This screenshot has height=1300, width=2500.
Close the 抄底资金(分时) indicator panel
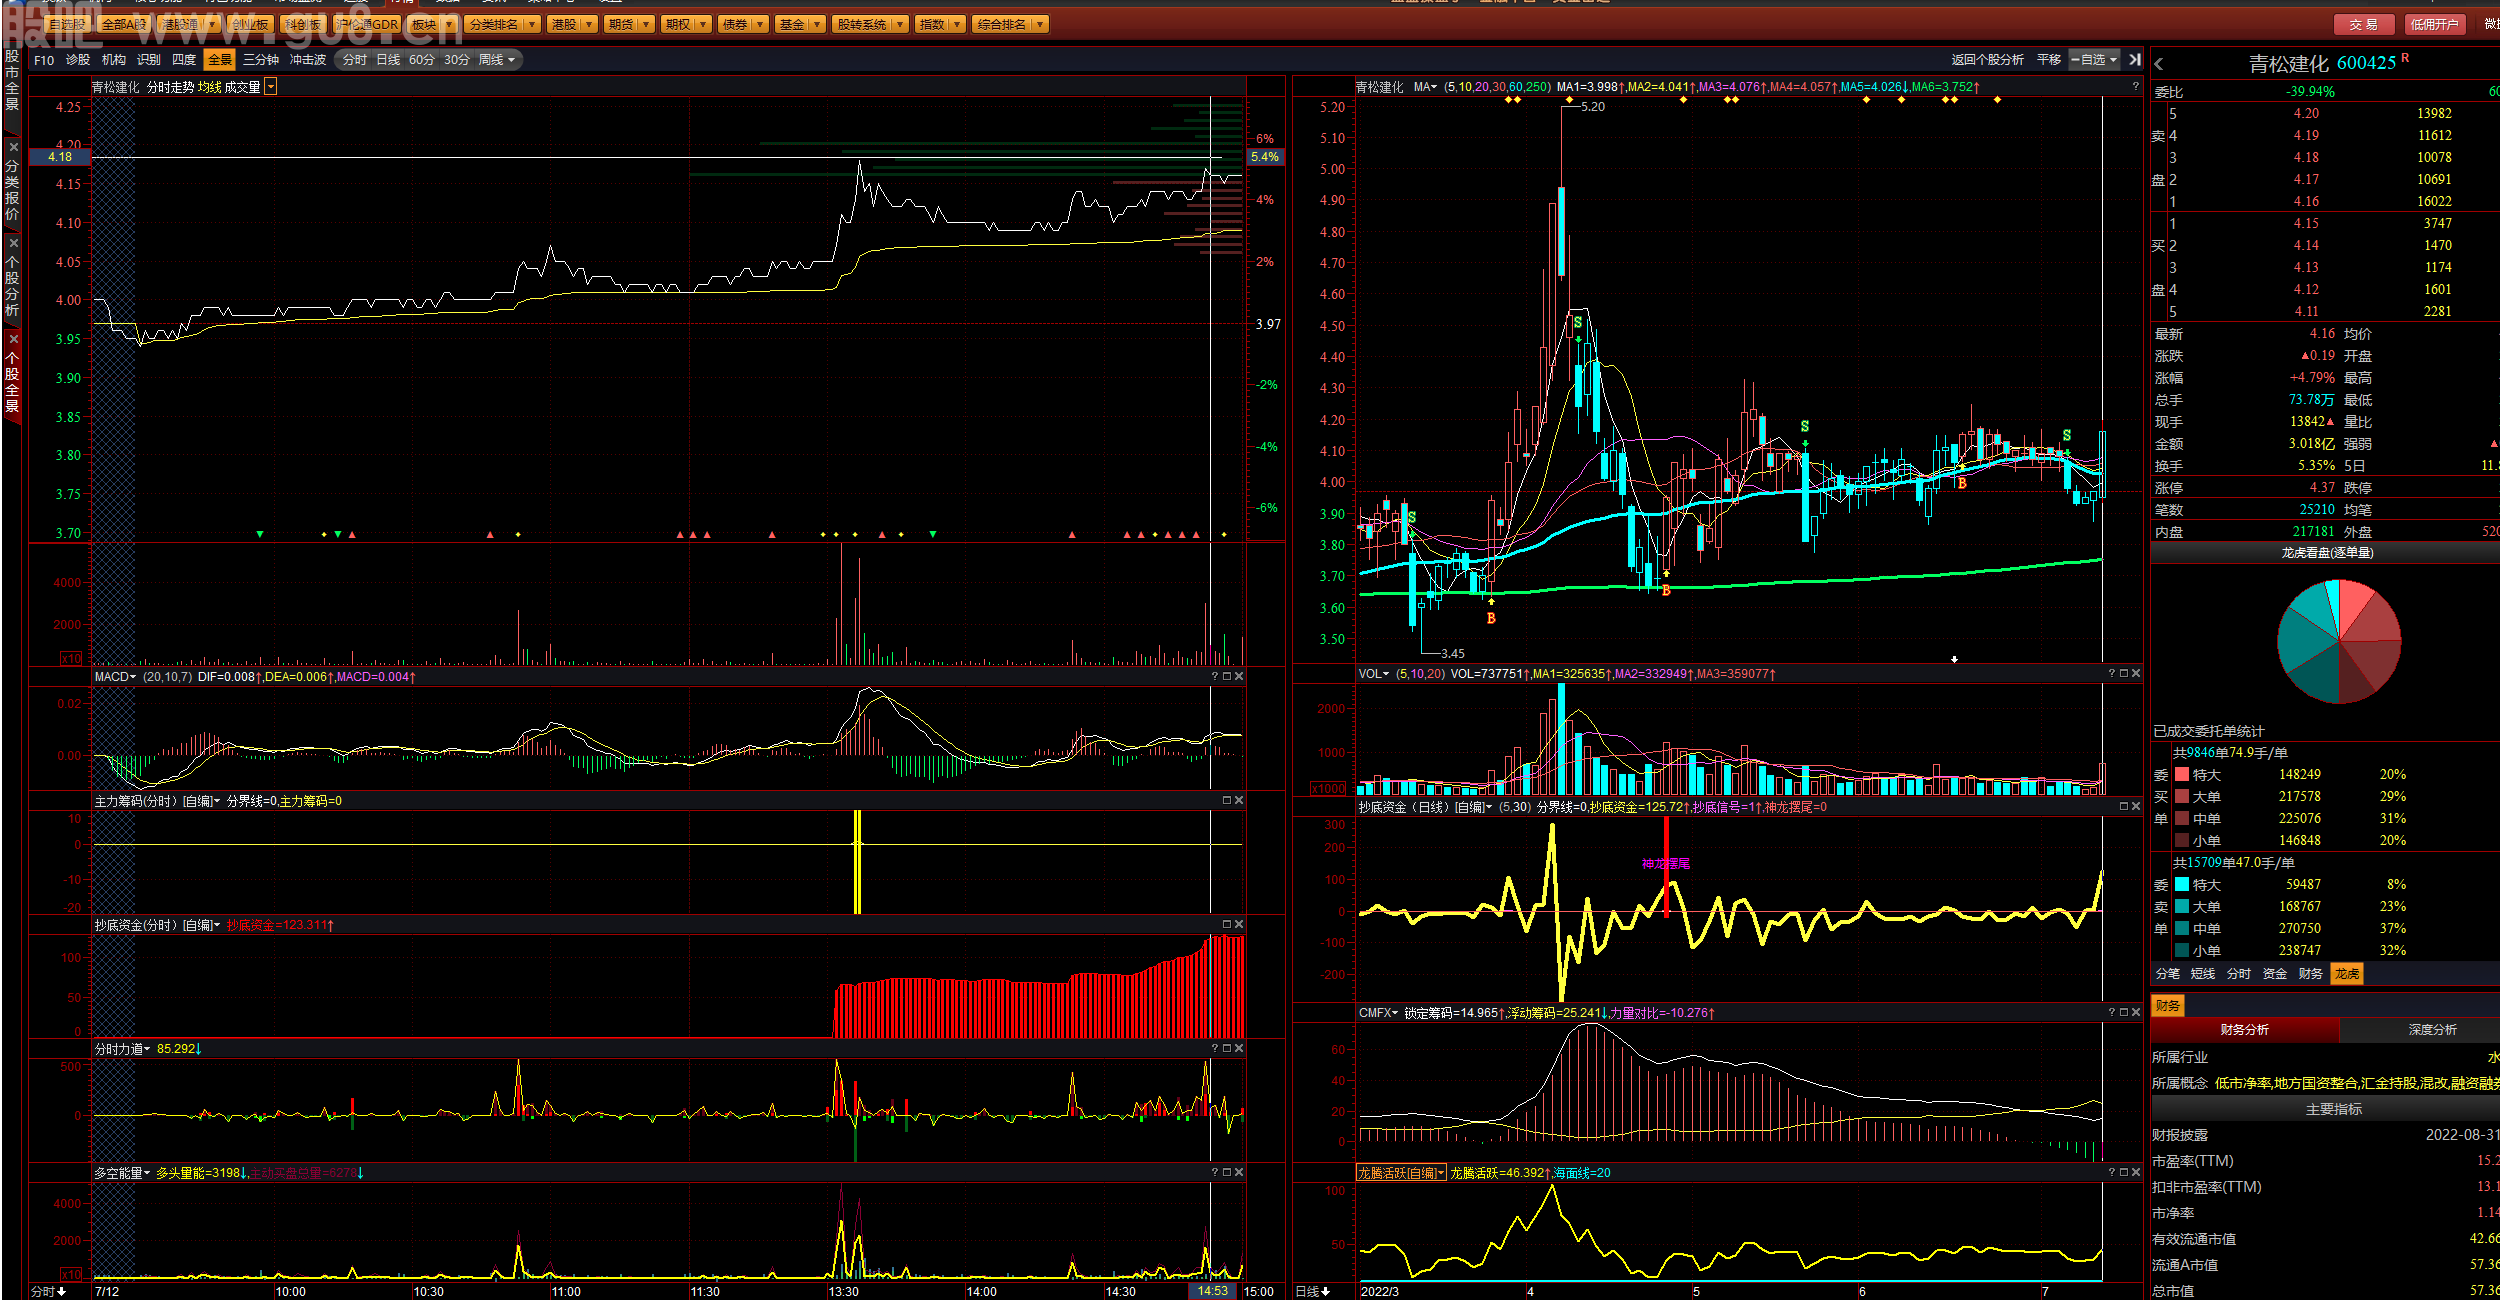(x=1239, y=925)
